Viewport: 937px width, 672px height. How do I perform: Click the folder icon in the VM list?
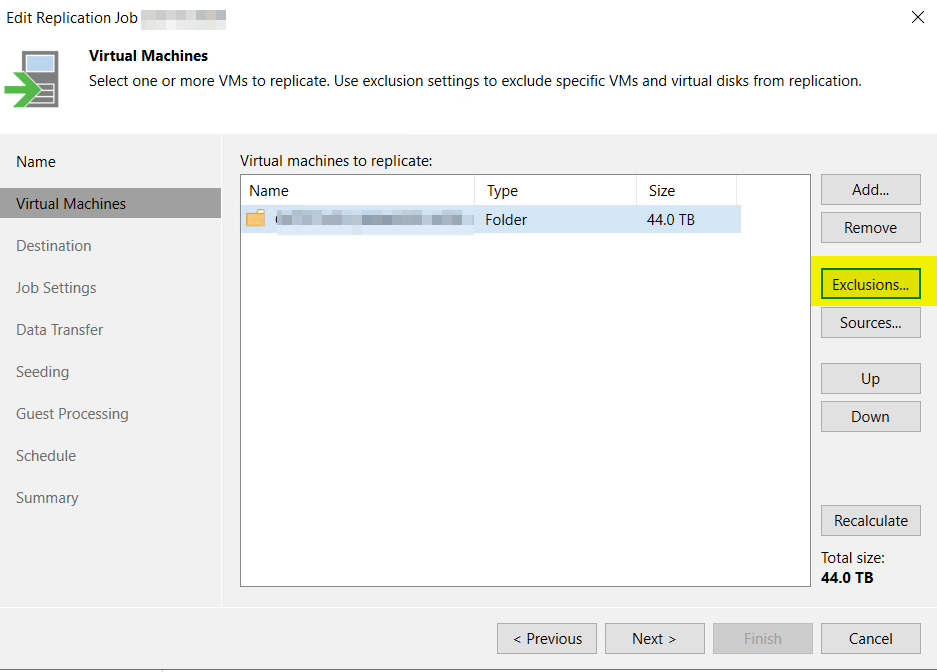[256, 219]
